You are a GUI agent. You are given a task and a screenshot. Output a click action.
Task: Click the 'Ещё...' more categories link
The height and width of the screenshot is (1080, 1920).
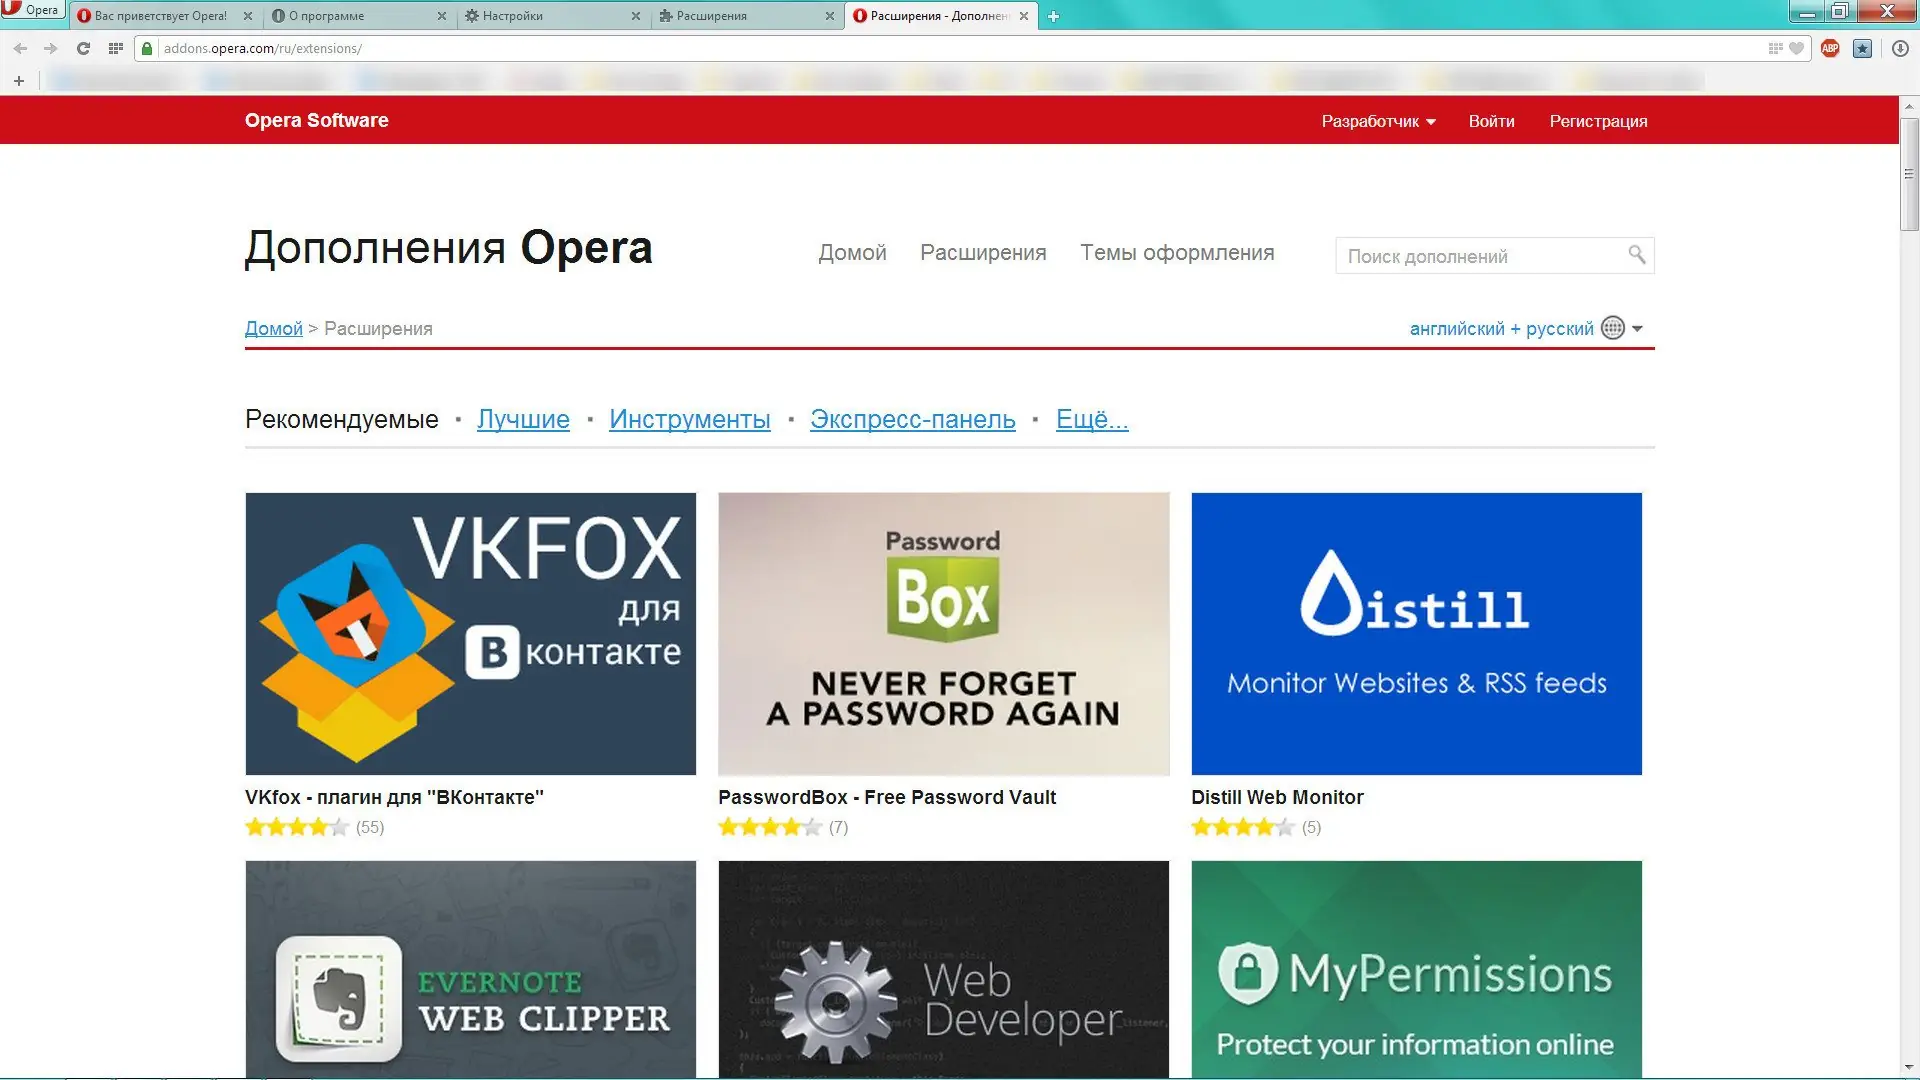[1092, 419]
